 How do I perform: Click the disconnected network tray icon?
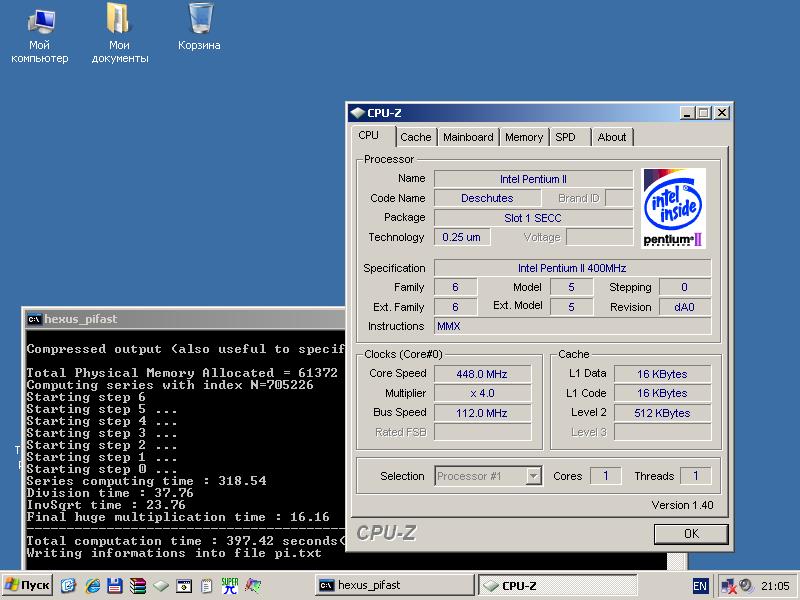[x=729, y=586]
